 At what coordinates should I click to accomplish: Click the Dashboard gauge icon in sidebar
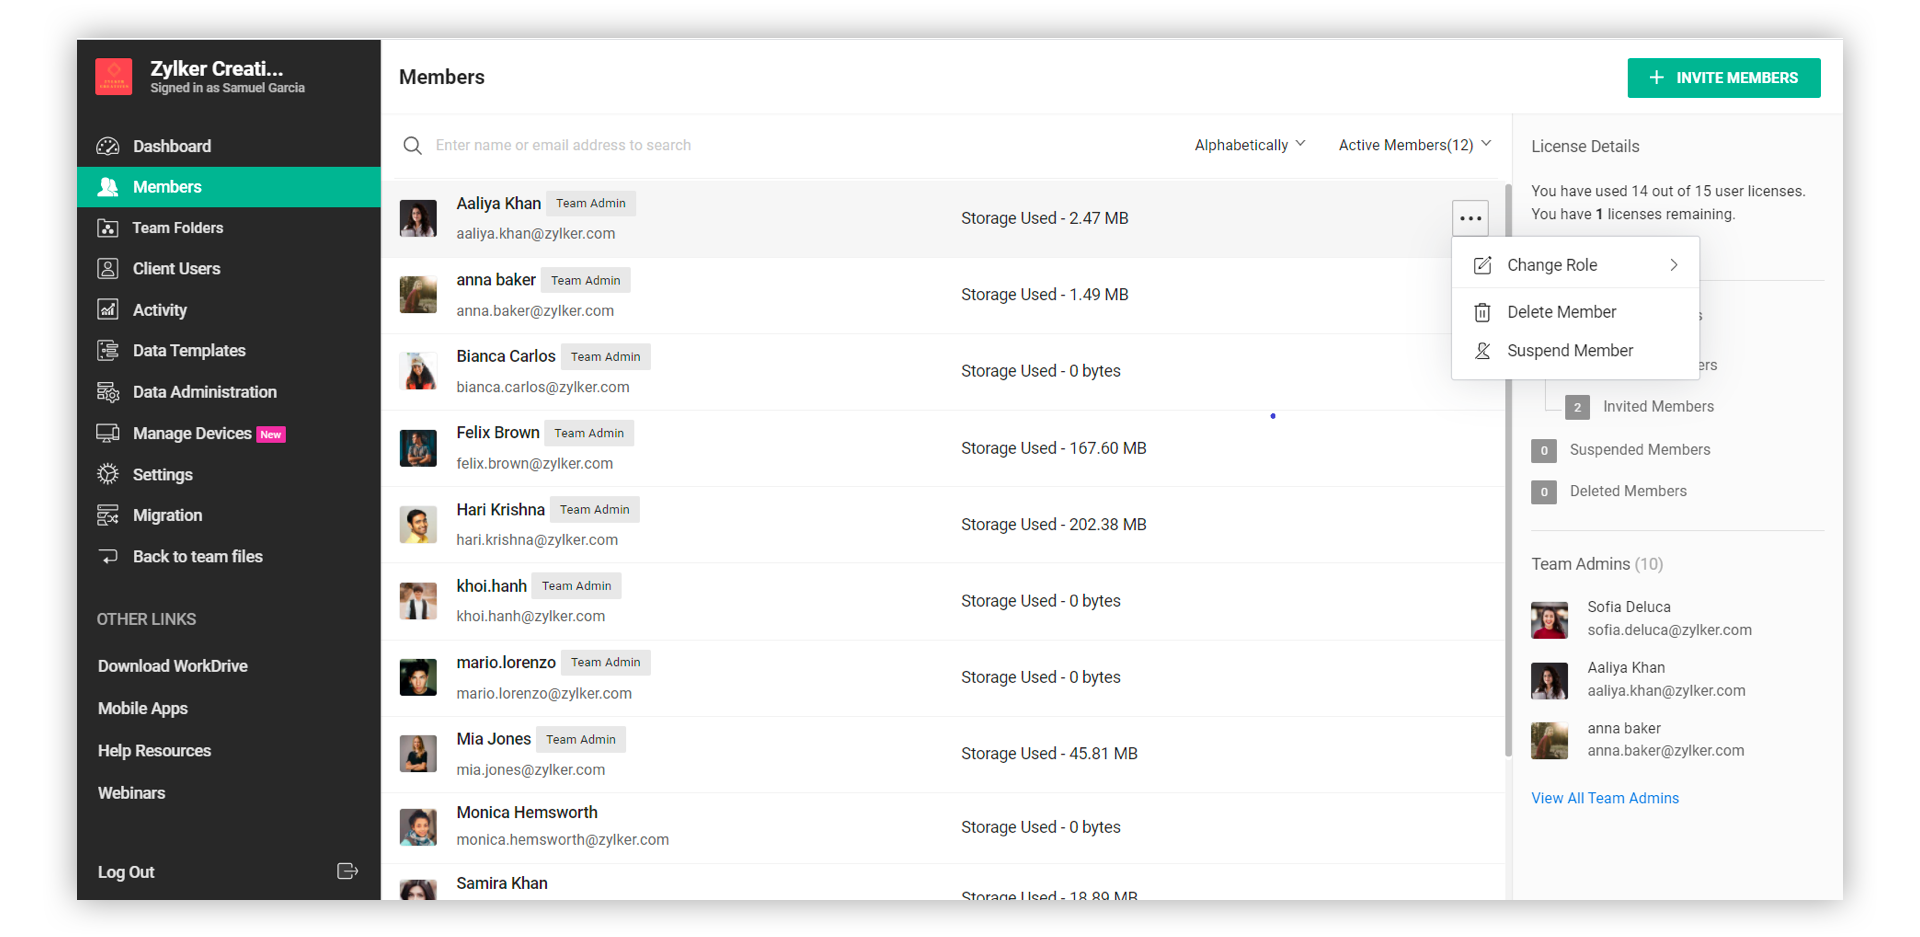tap(108, 146)
